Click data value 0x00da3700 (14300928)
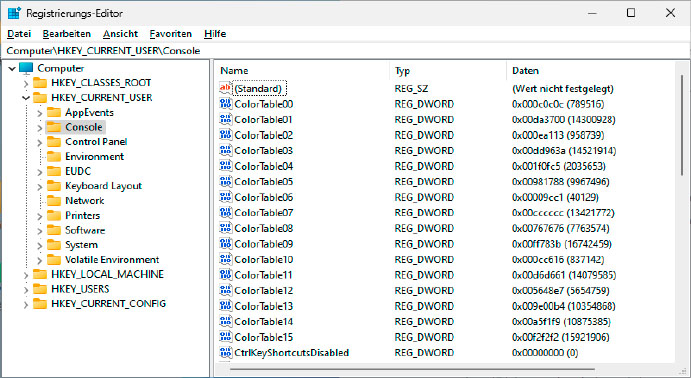691x378 pixels. [x=564, y=119]
